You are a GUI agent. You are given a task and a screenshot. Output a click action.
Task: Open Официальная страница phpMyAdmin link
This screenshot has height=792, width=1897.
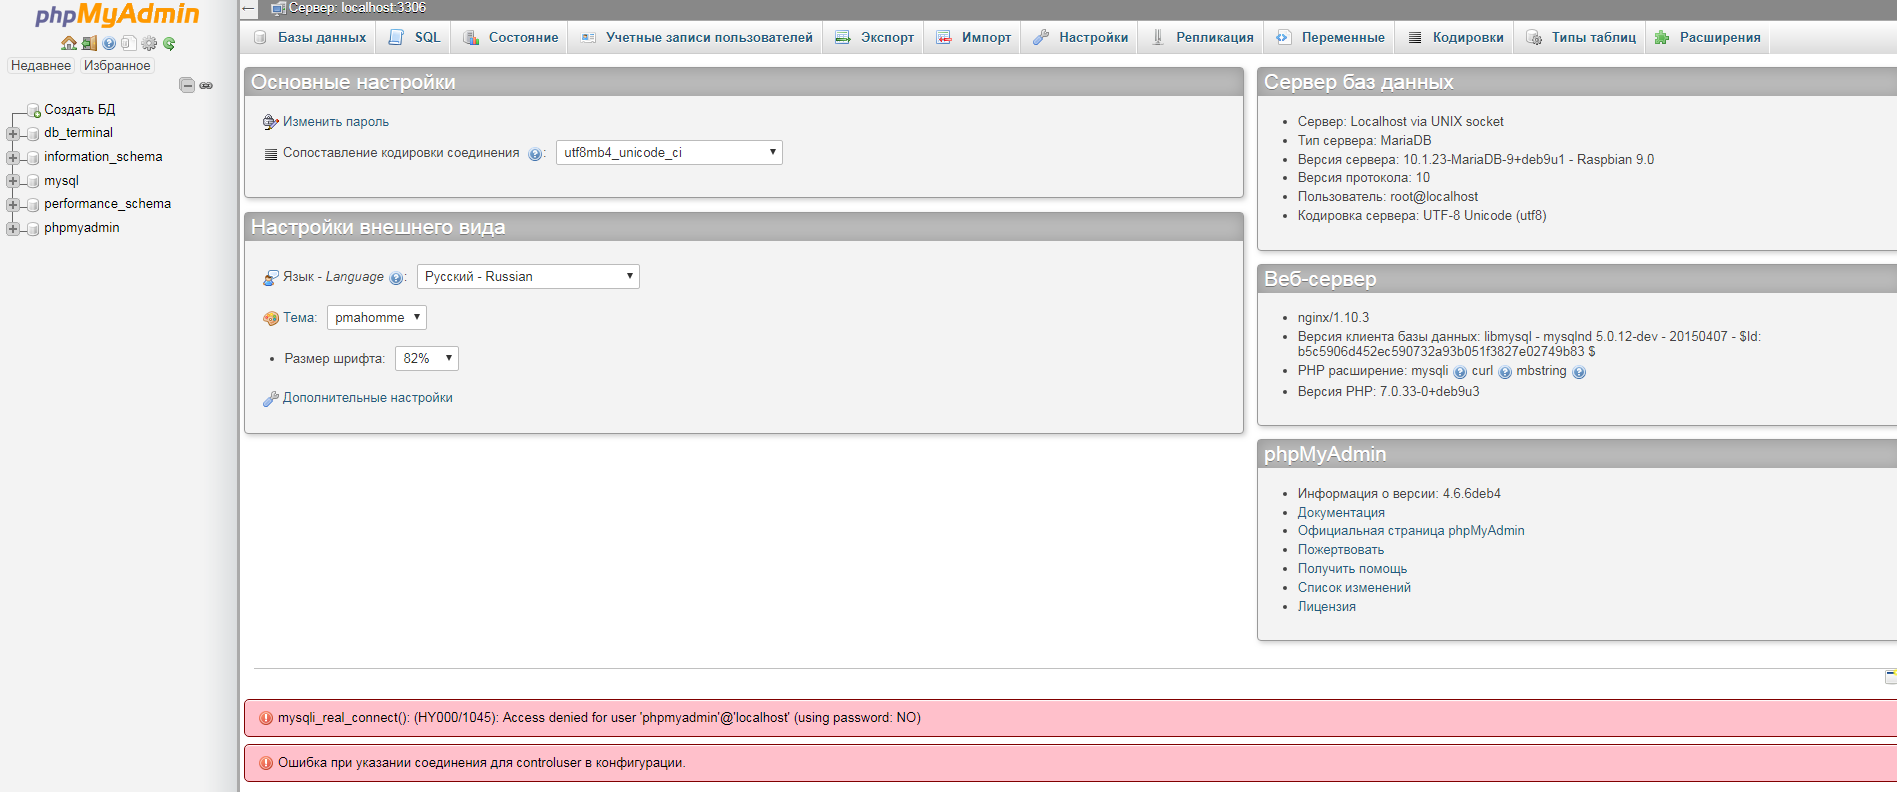(1411, 530)
